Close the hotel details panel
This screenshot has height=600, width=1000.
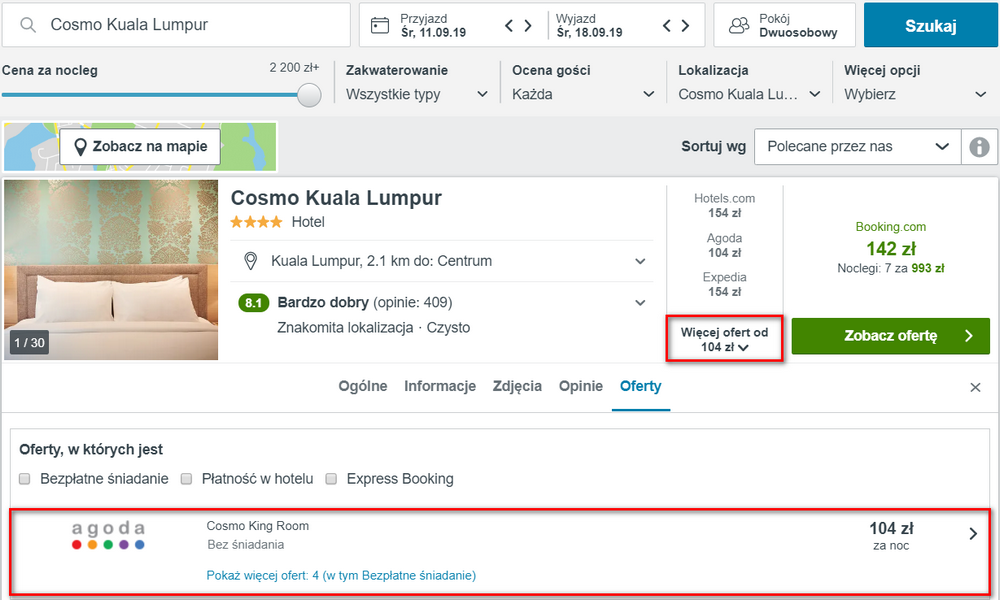975,387
